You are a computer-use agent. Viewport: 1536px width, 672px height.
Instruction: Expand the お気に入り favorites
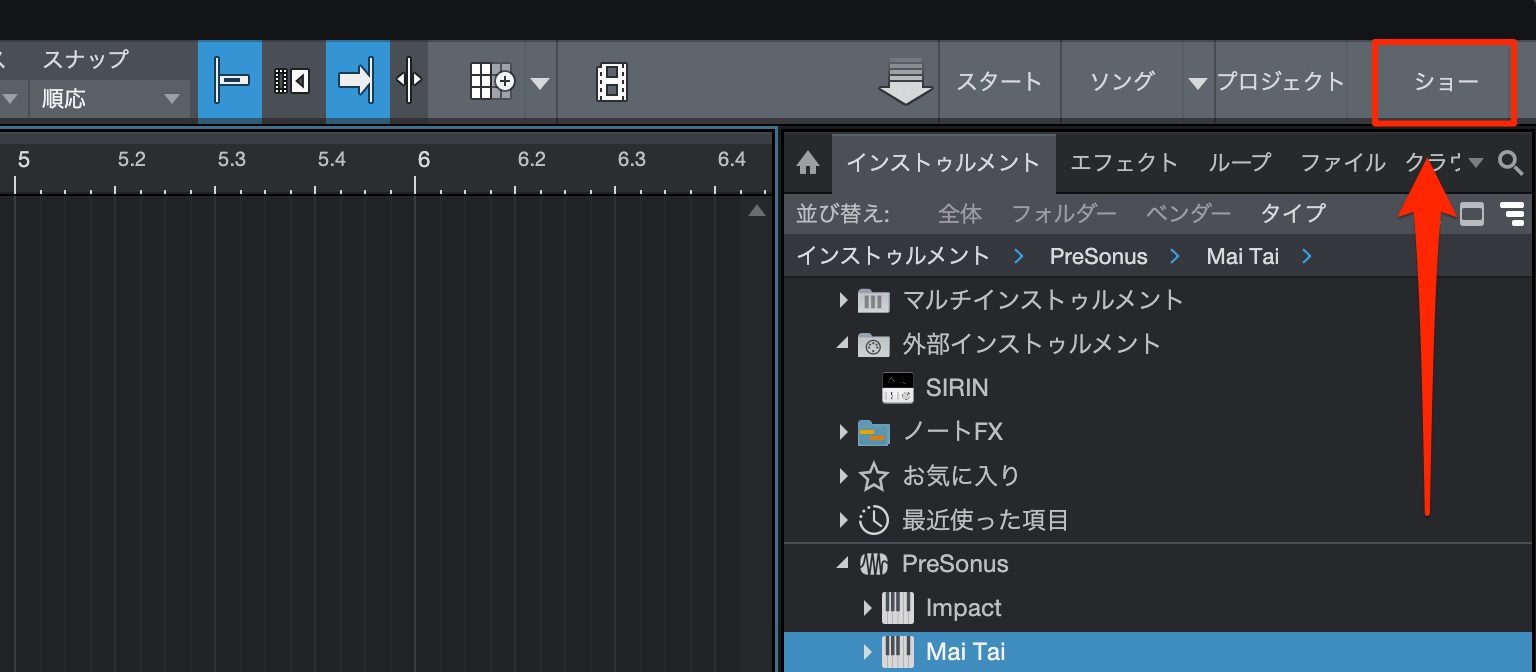(x=843, y=476)
